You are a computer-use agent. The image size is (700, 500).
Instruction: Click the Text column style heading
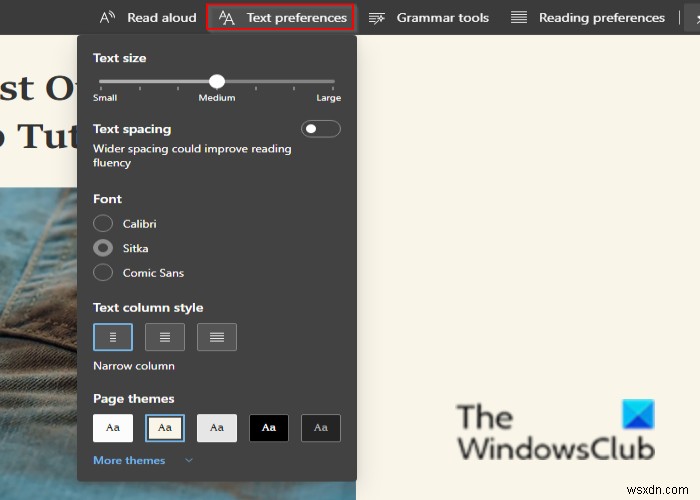tap(148, 308)
